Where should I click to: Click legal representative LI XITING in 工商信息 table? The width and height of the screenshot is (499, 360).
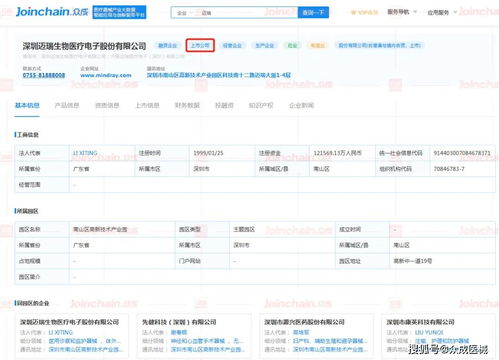click(x=85, y=153)
